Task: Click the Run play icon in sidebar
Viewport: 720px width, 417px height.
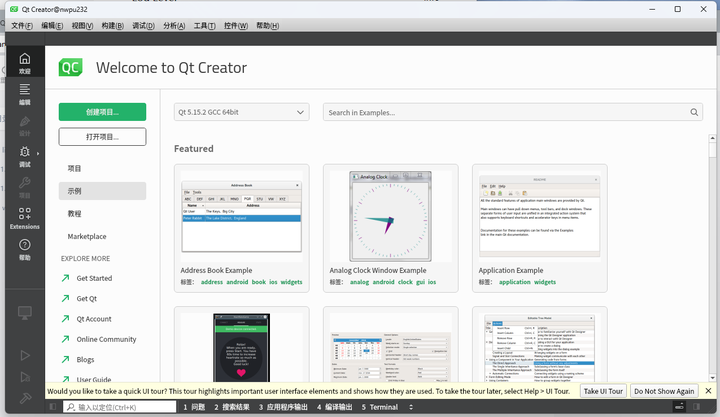Action: click(x=25, y=355)
